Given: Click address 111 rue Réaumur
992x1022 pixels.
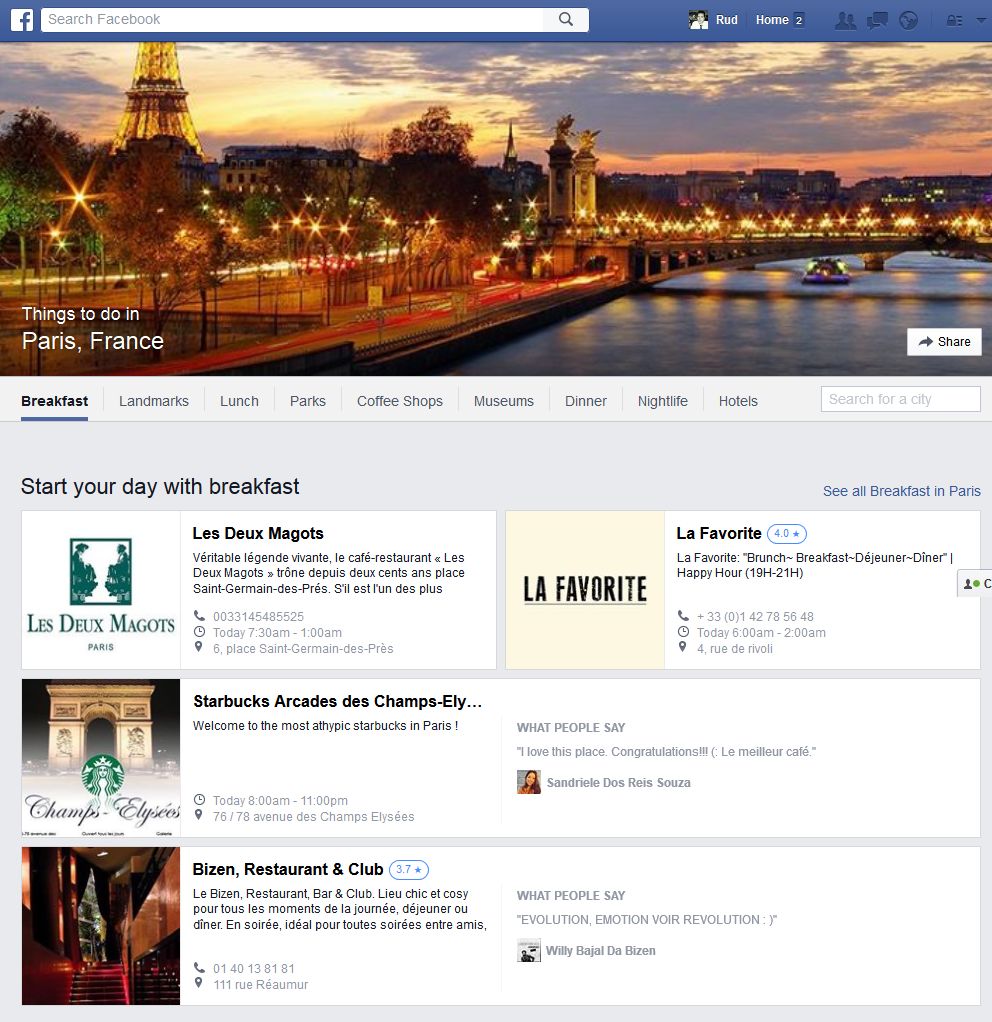Looking at the screenshot, I should point(261,984).
